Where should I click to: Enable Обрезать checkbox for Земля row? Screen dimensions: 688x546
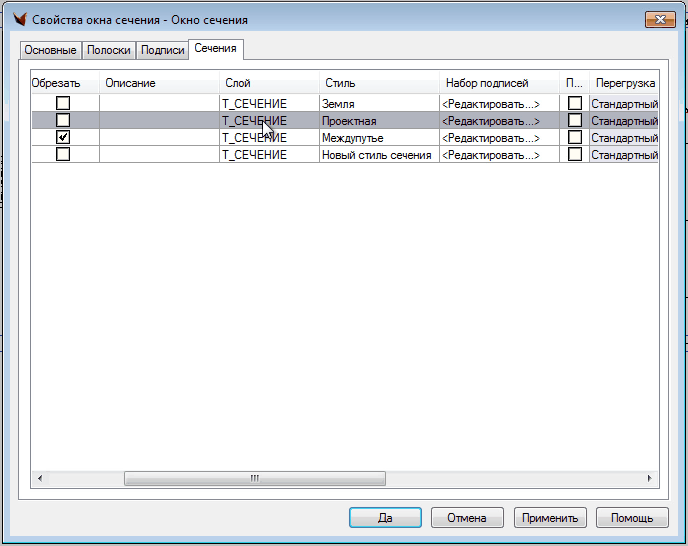click(x=63, y=103)
